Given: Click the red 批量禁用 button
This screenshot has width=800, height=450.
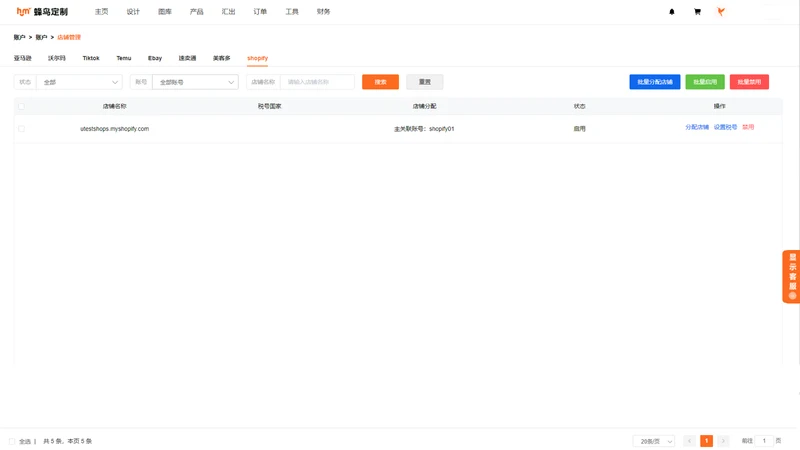Looking at the screenshot, I should (x=749, y=82).
